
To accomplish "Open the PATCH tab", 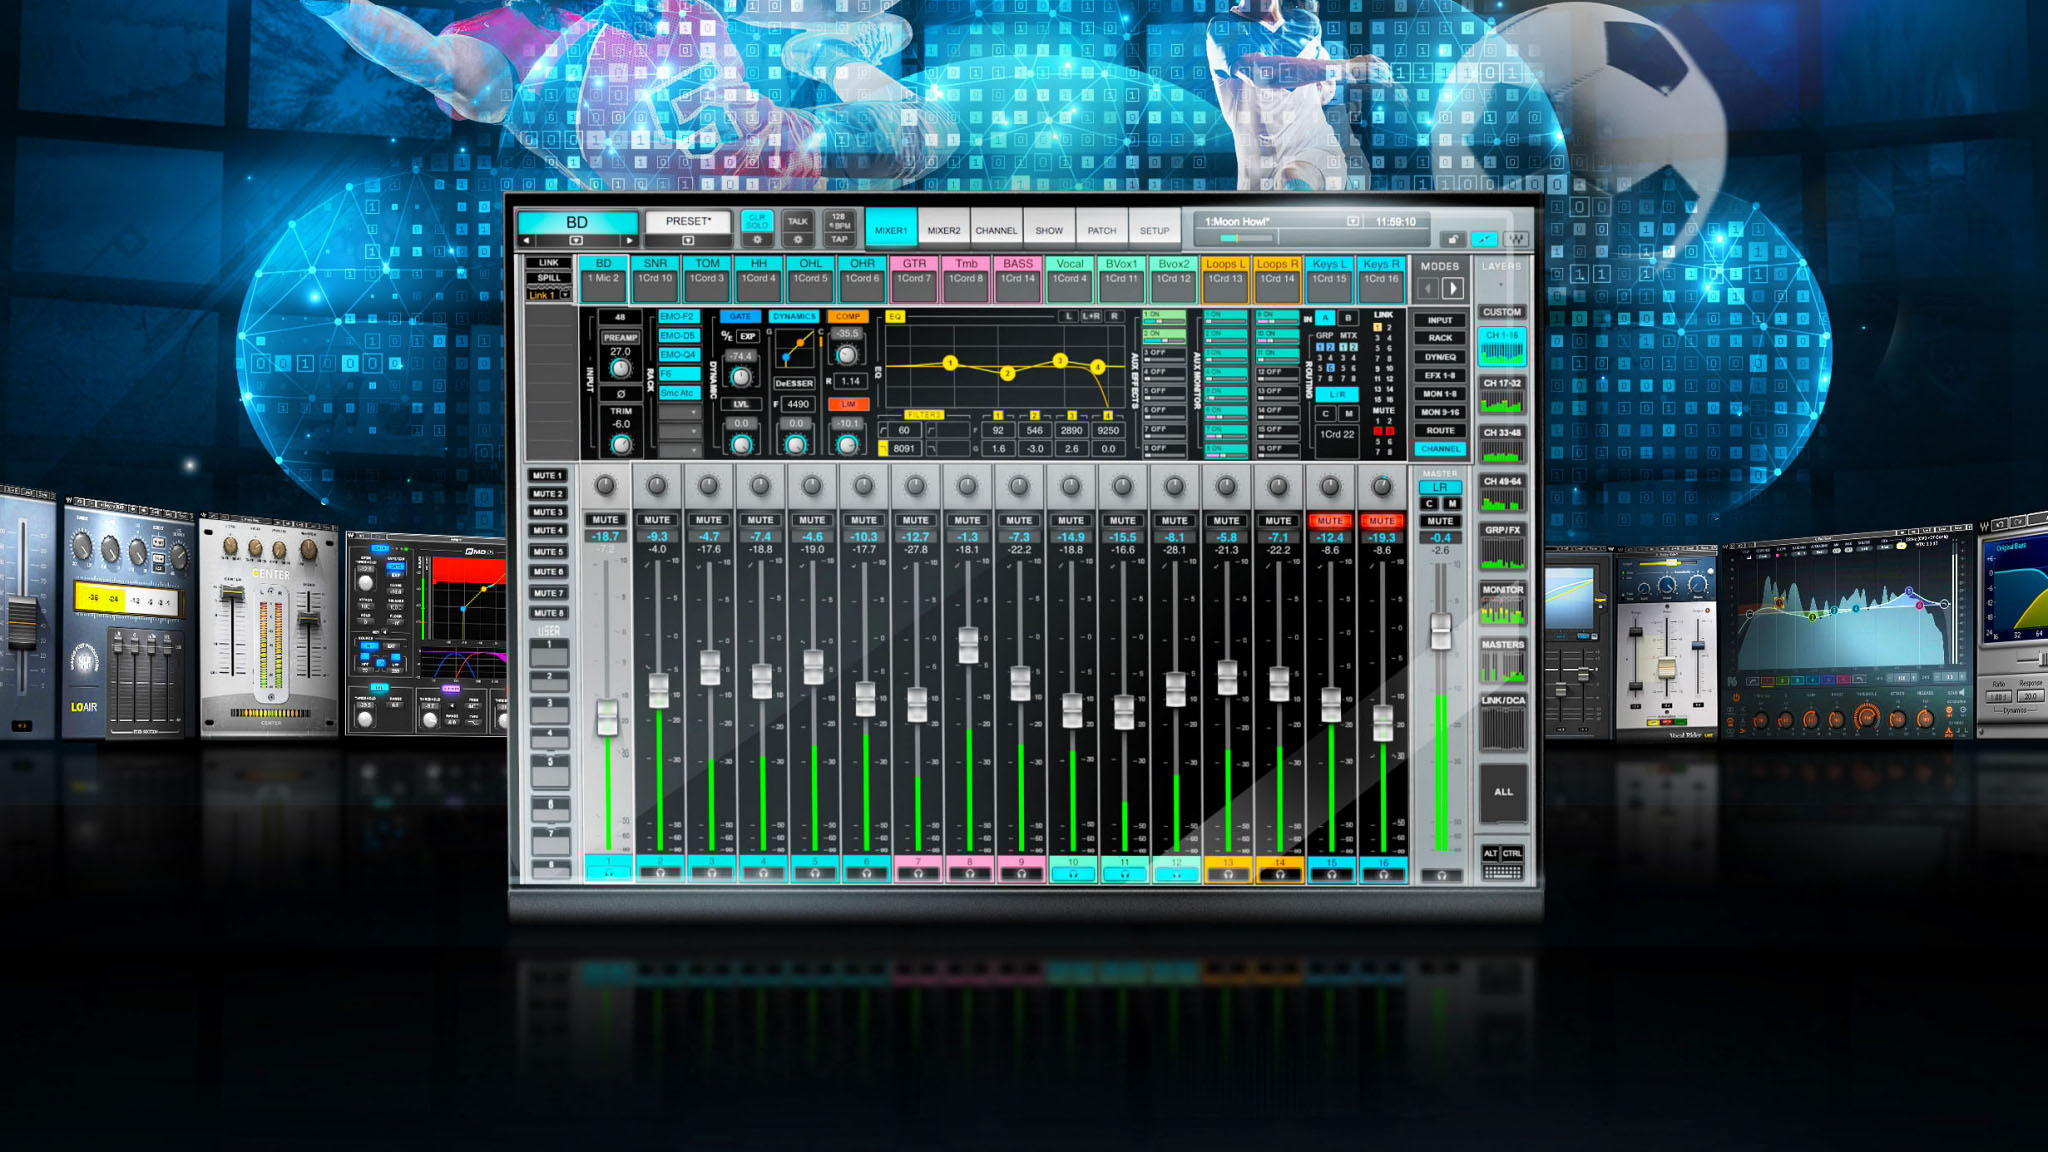I will [x=1103, y=229].
